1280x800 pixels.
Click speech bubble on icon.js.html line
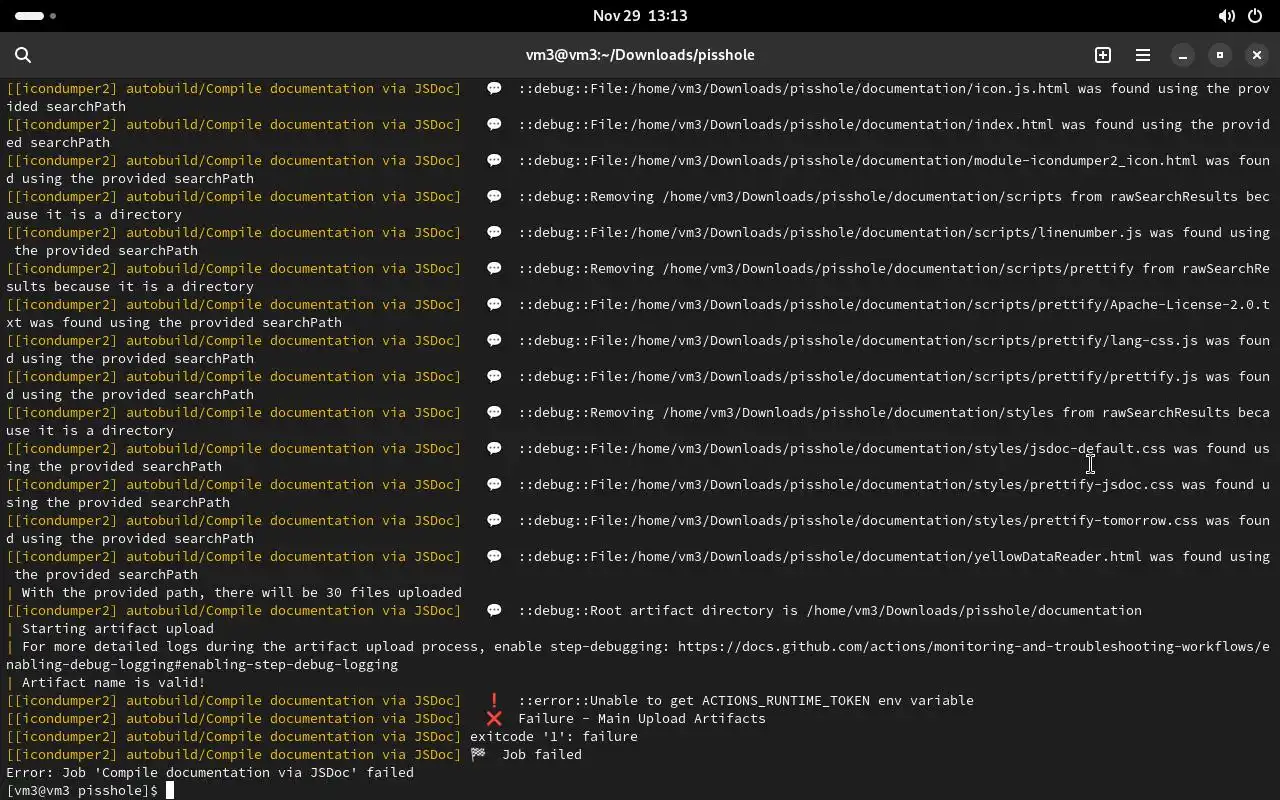coord(494,88)
